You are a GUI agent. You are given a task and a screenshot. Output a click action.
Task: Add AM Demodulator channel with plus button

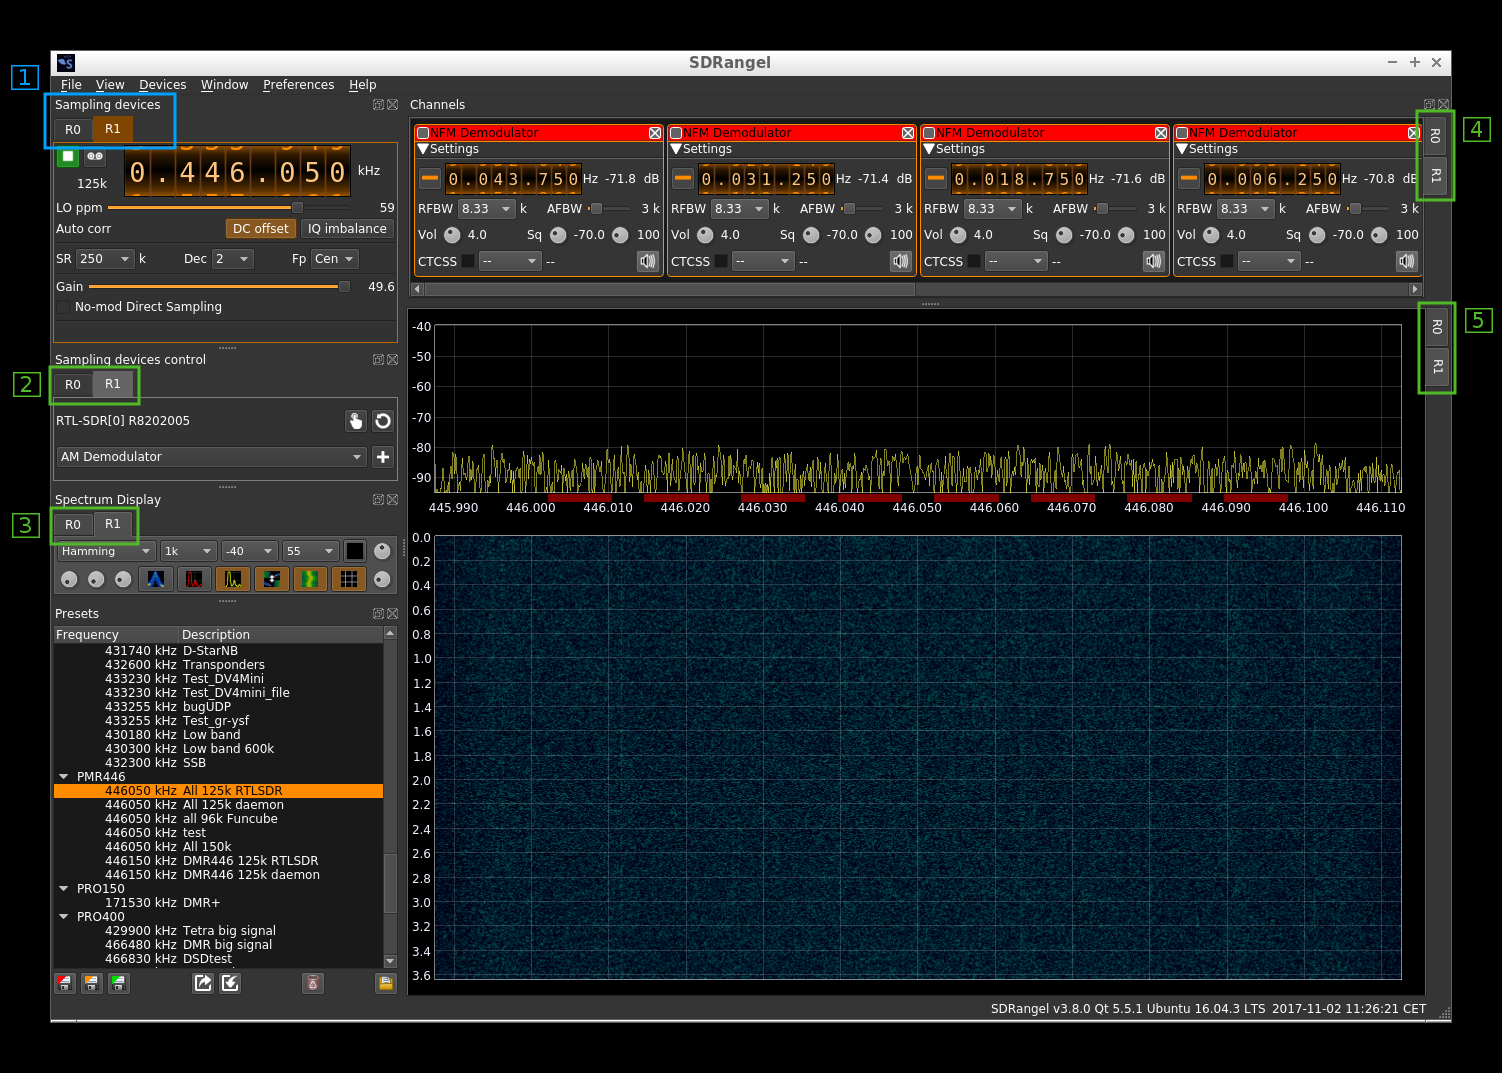pyautogui.click(x=383, y=457)
